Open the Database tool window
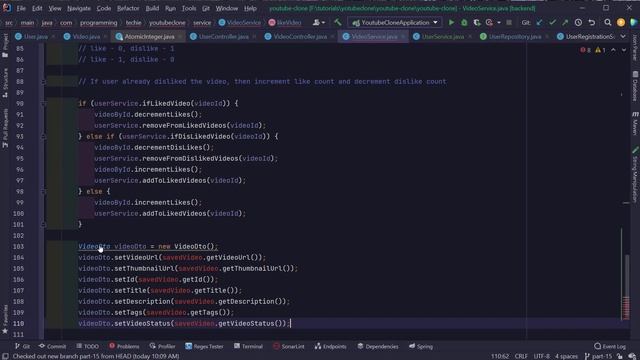This screenshot has height=360, width=640. pos(635,86)
